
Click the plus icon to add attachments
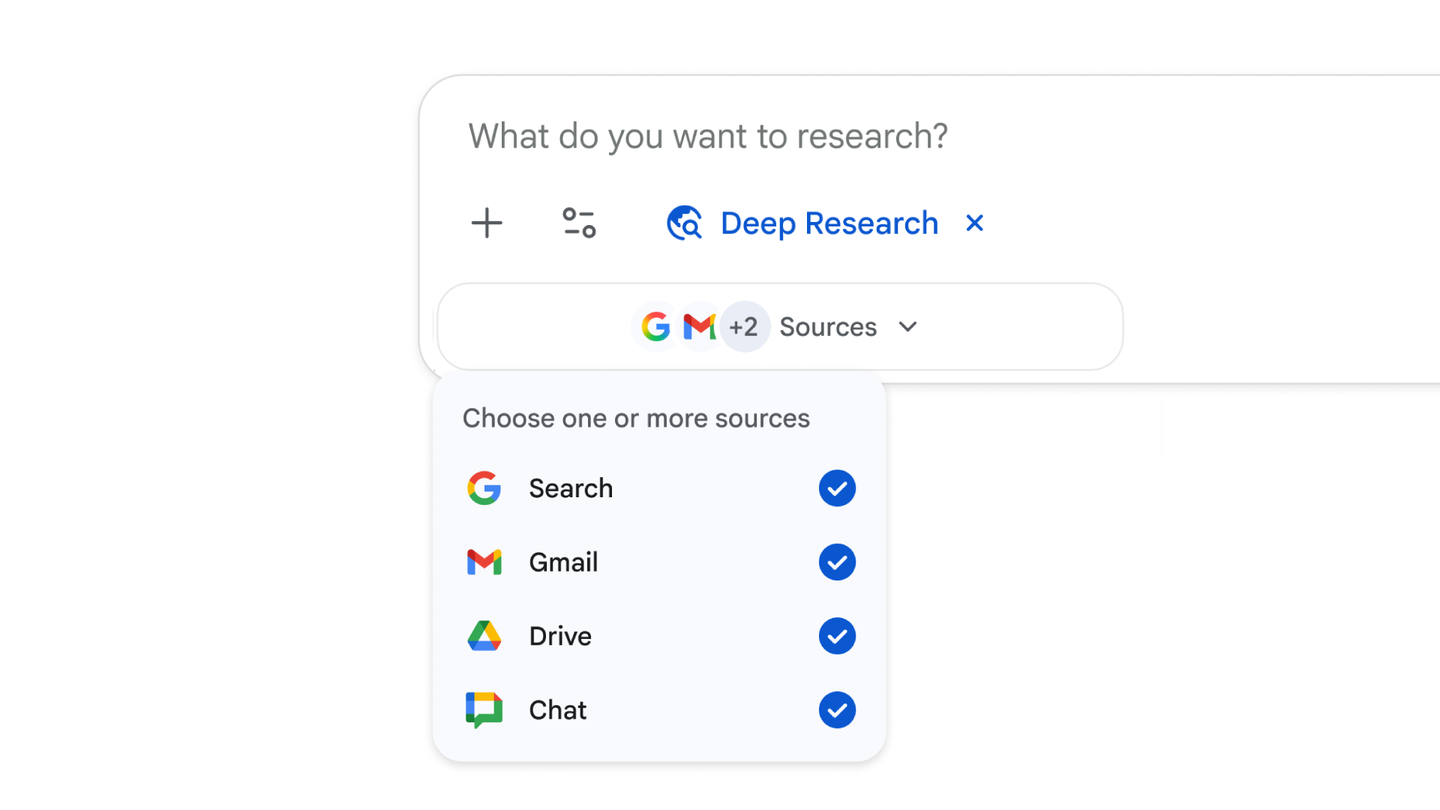click(486, 223)
